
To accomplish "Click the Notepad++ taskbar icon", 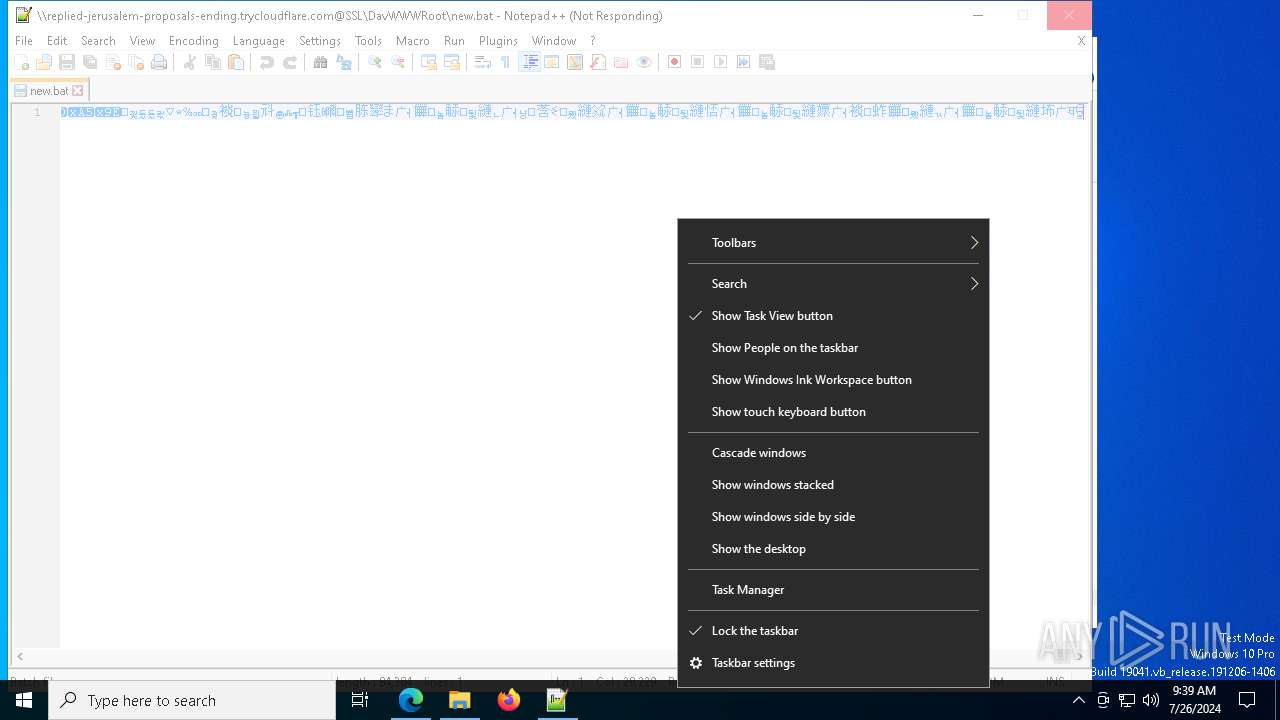I will tap(557, 700).
